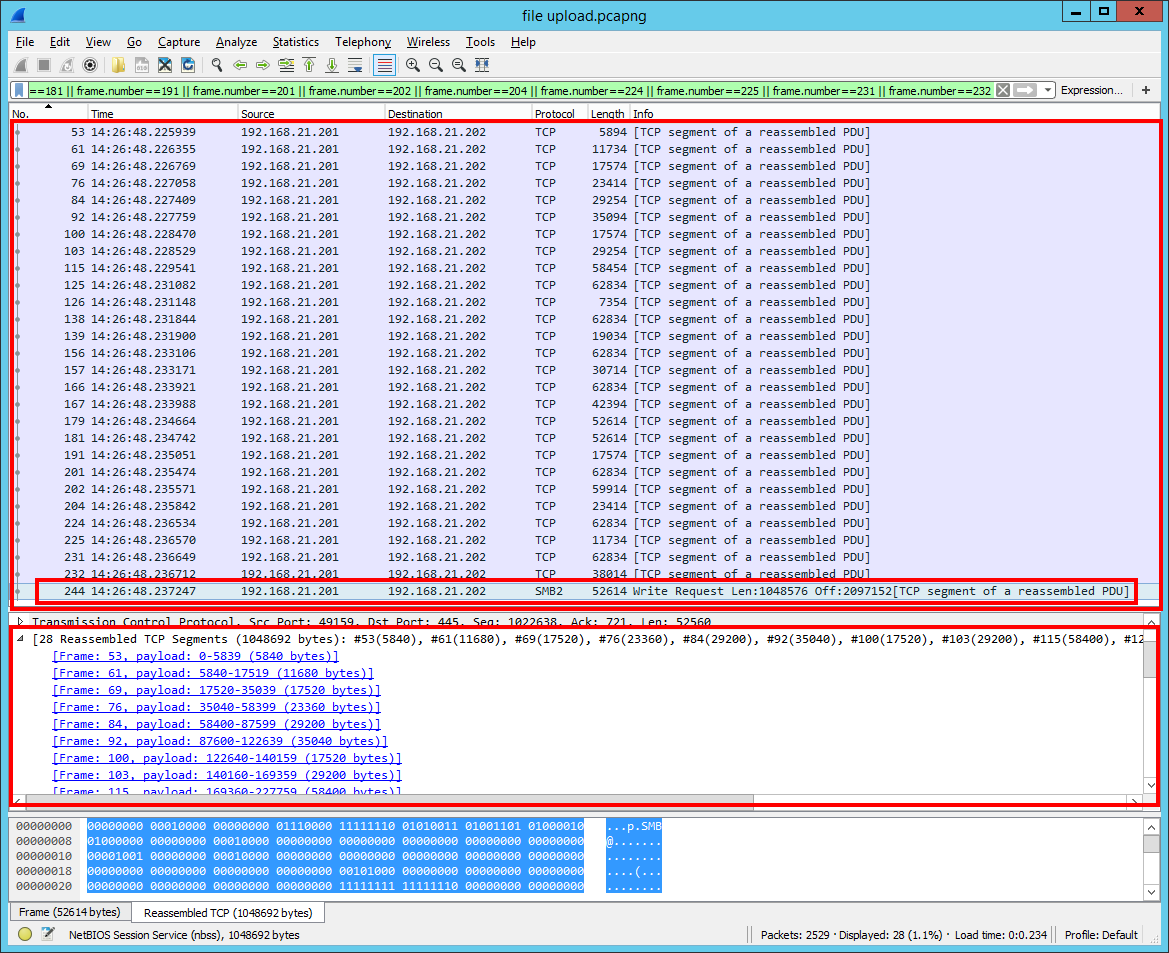Select packet number 53 row
The height and width of the screenshot is (953, 1169).
585,132
